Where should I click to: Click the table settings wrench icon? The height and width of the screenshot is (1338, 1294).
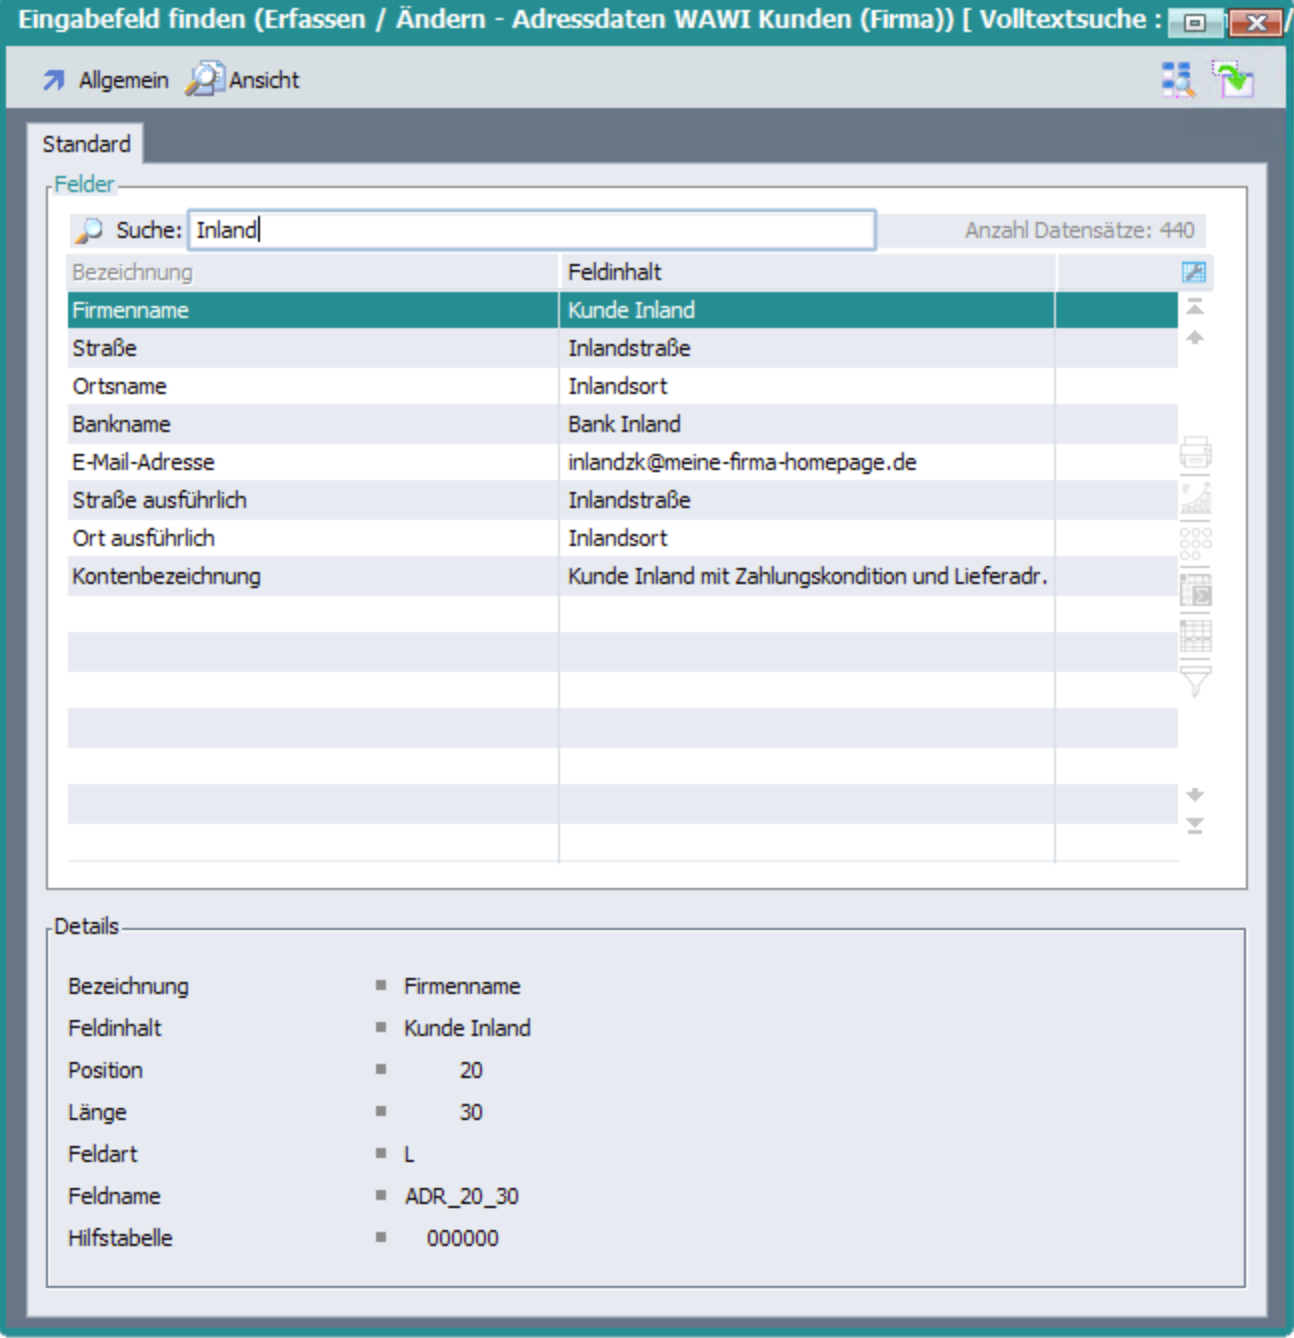[1194, 272]
